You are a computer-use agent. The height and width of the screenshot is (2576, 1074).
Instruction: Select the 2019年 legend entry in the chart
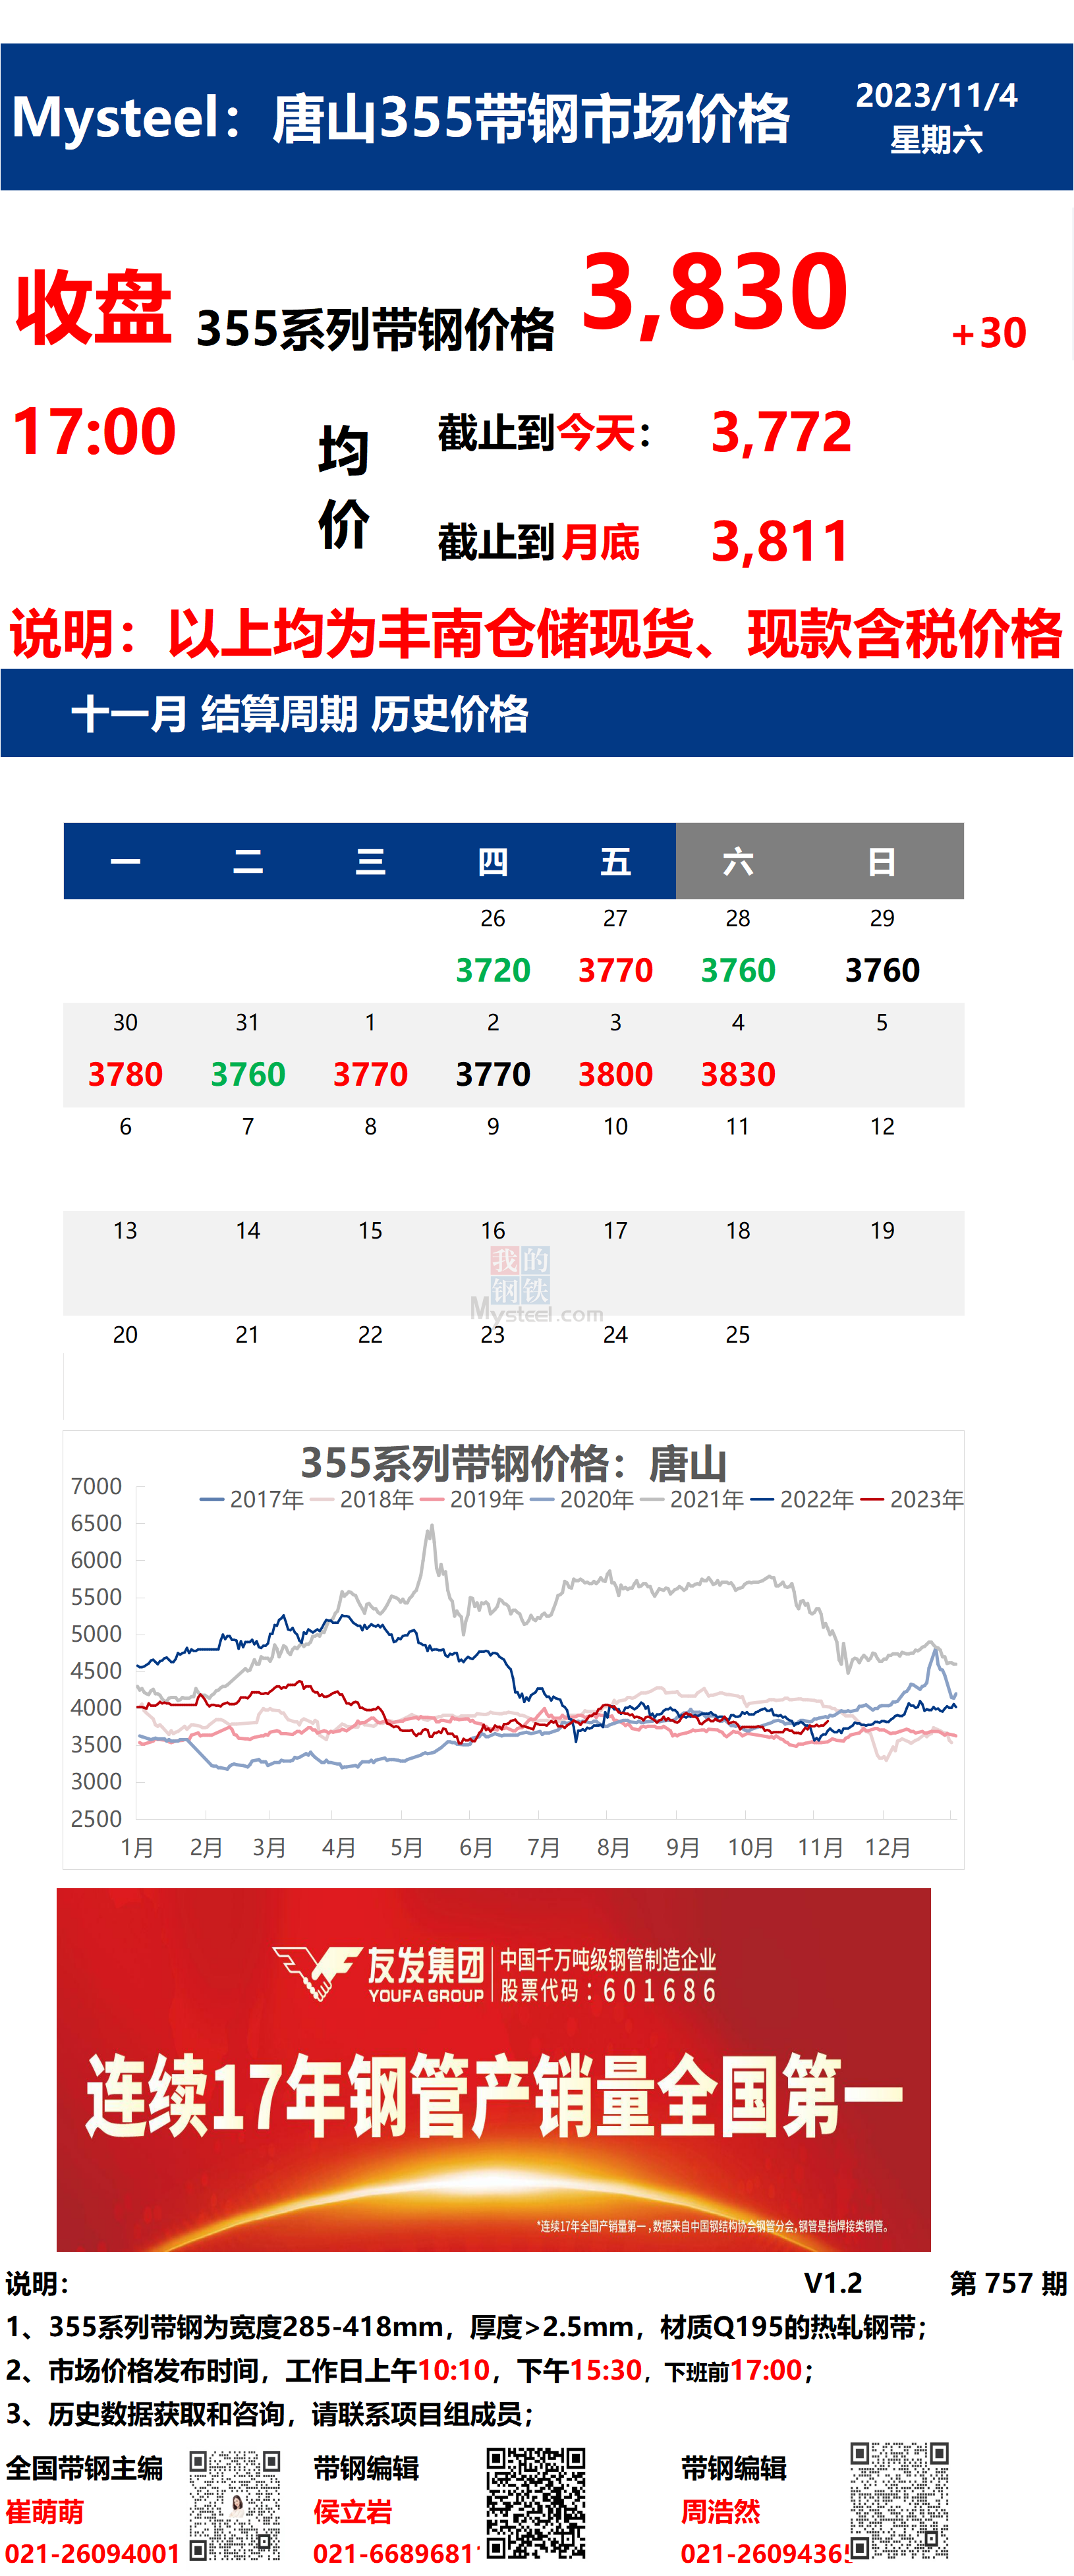[x=472, y=1499]
